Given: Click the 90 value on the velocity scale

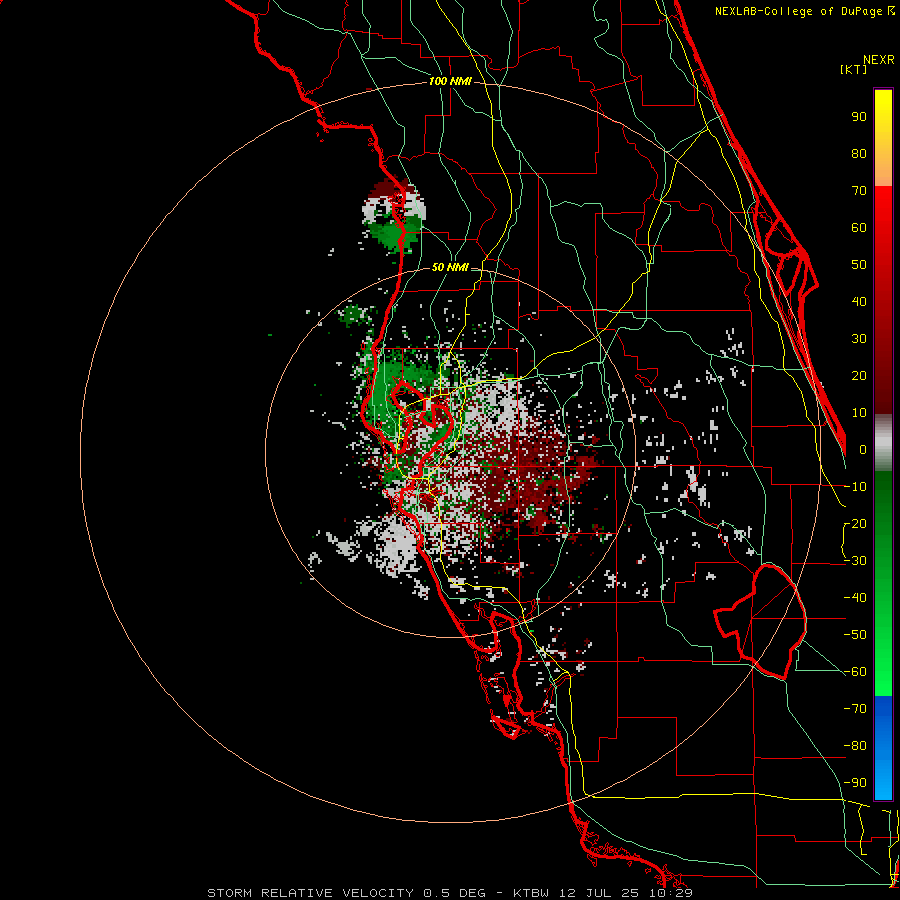Looking at the screenshot, I should [859, 117].
